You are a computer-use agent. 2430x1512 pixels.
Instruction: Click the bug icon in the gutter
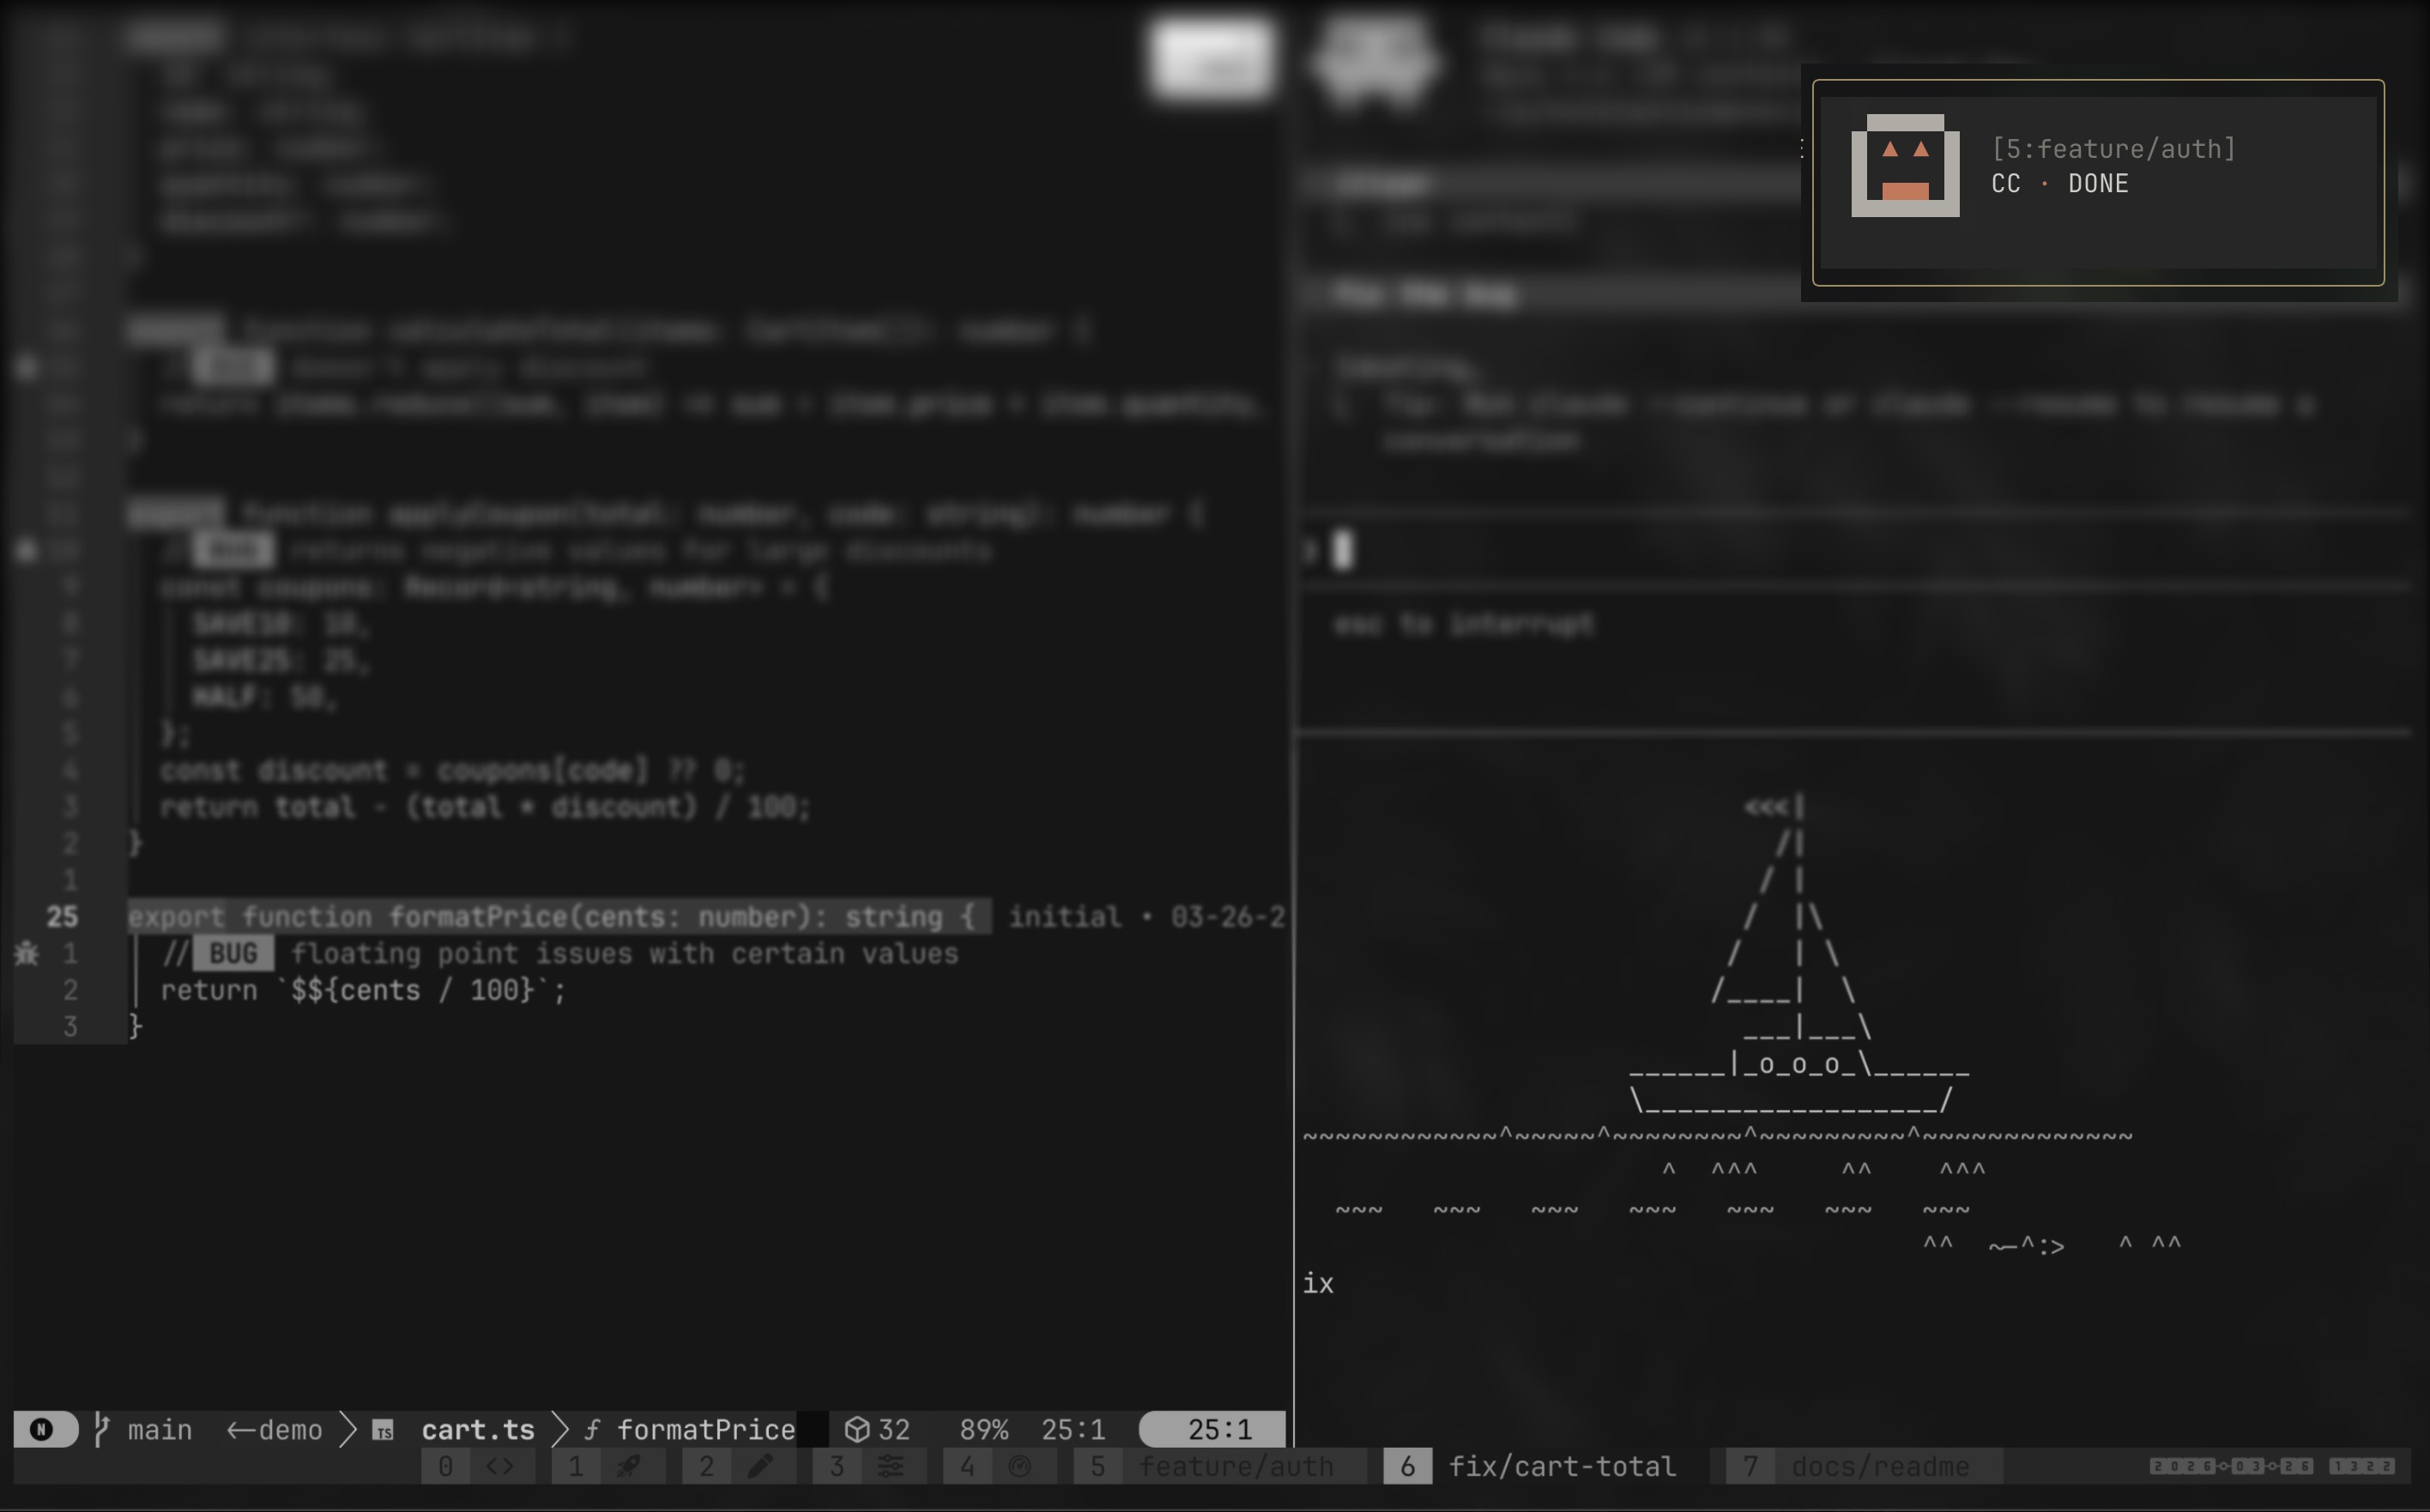click(27, 953)
